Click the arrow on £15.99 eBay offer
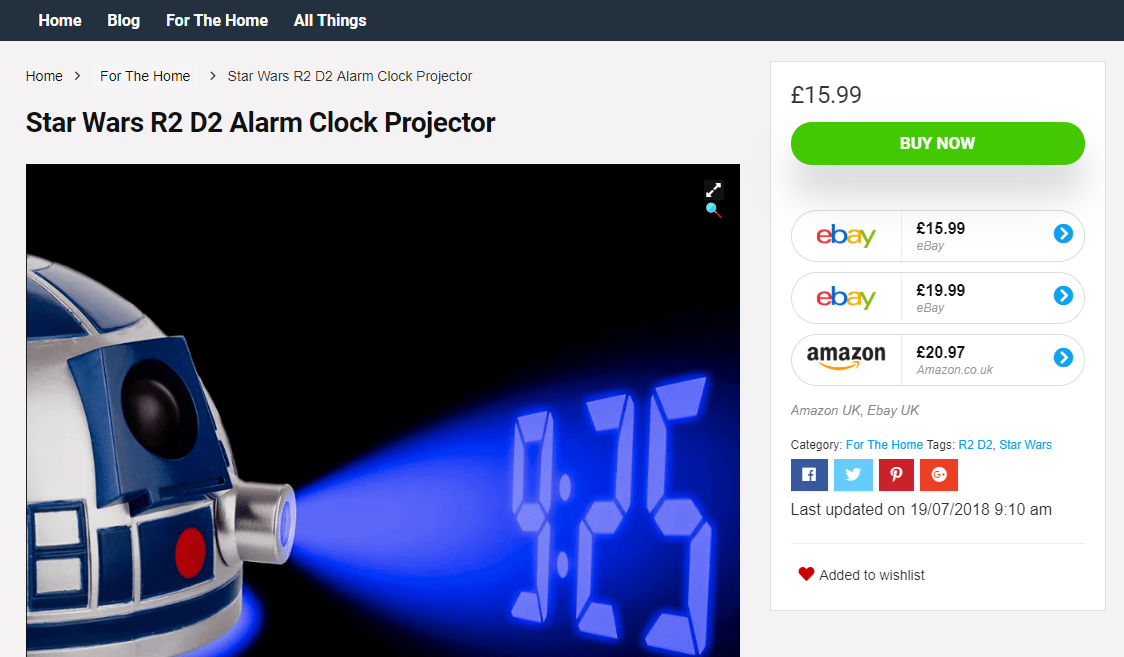The height and width of the screenshot is (657, 1124). pos(1063,234)
